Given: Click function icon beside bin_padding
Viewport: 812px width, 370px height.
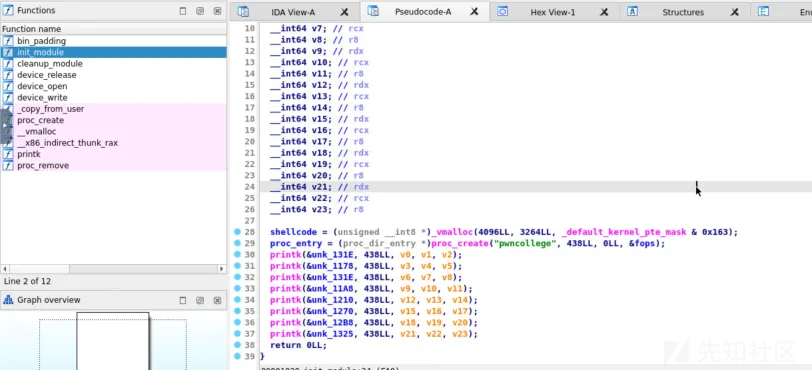Looking at the screenshot, I should click(x=8, y=41).
